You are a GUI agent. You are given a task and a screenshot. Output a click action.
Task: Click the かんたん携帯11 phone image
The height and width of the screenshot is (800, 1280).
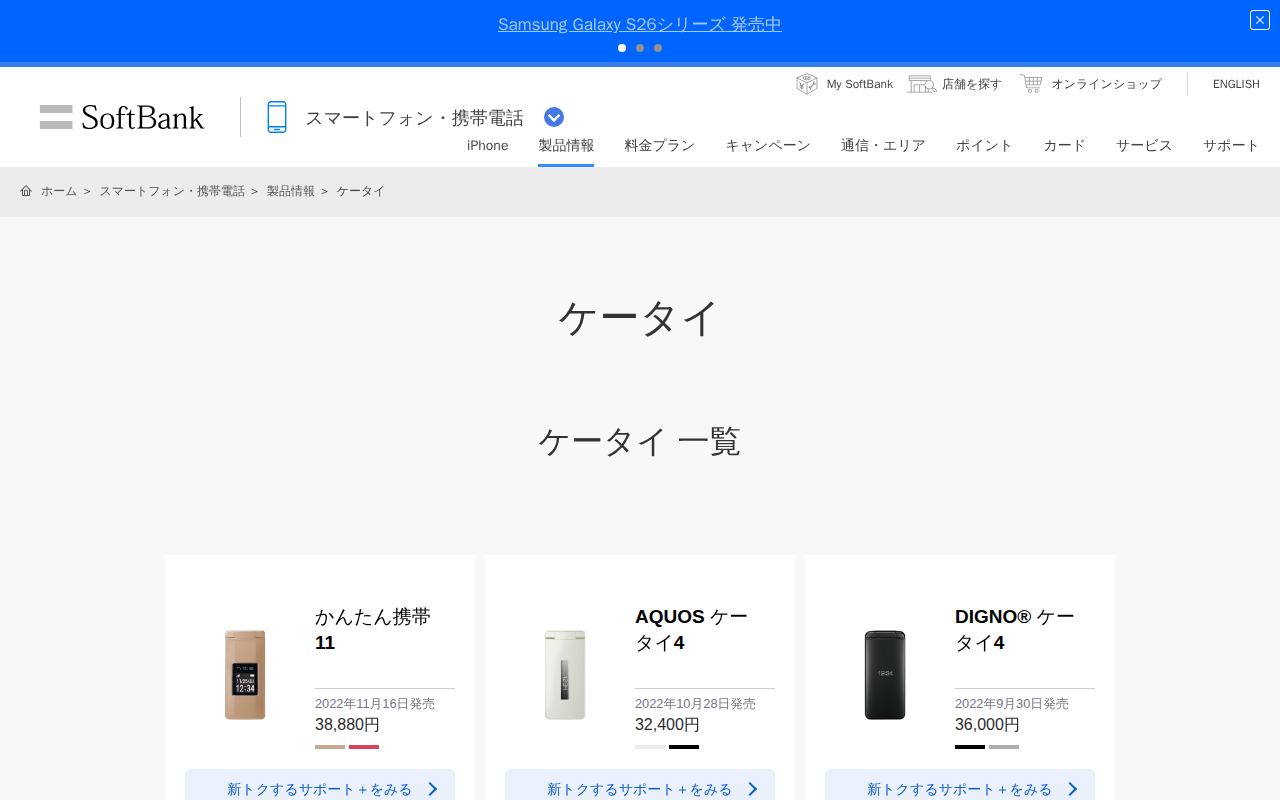click(x=245, y=675)
